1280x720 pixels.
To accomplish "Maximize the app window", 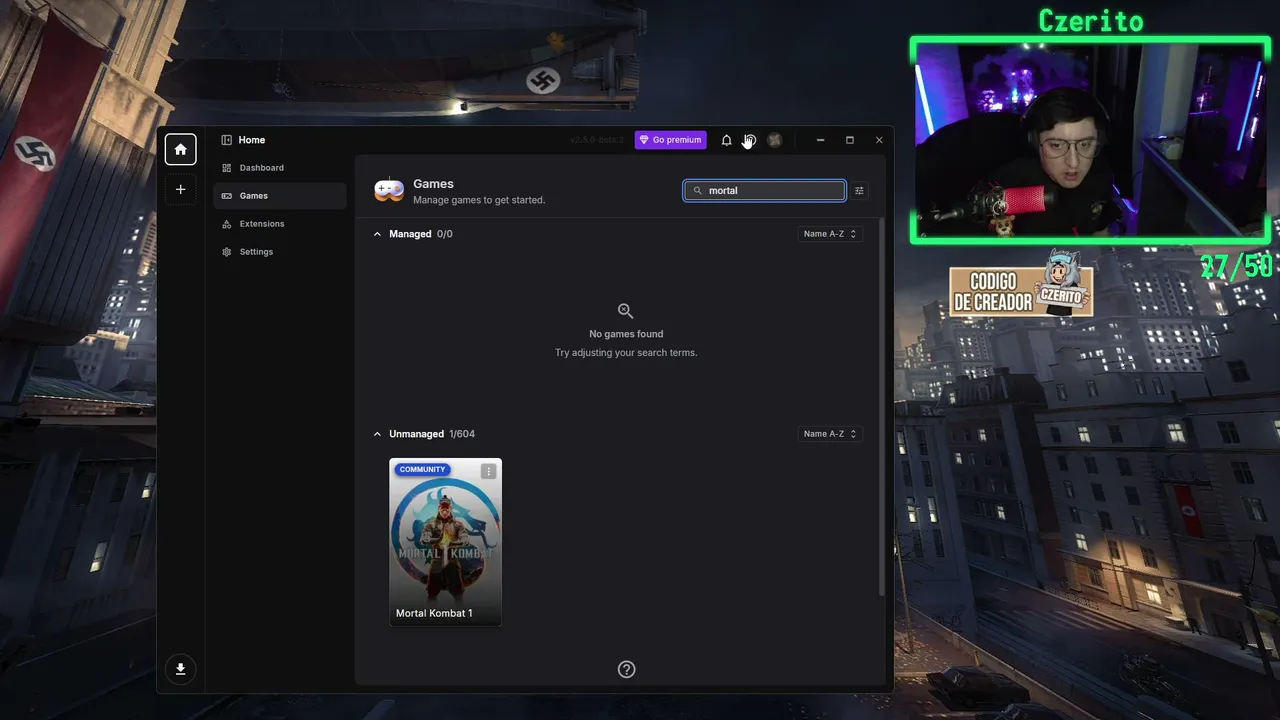I will [850, 140].
